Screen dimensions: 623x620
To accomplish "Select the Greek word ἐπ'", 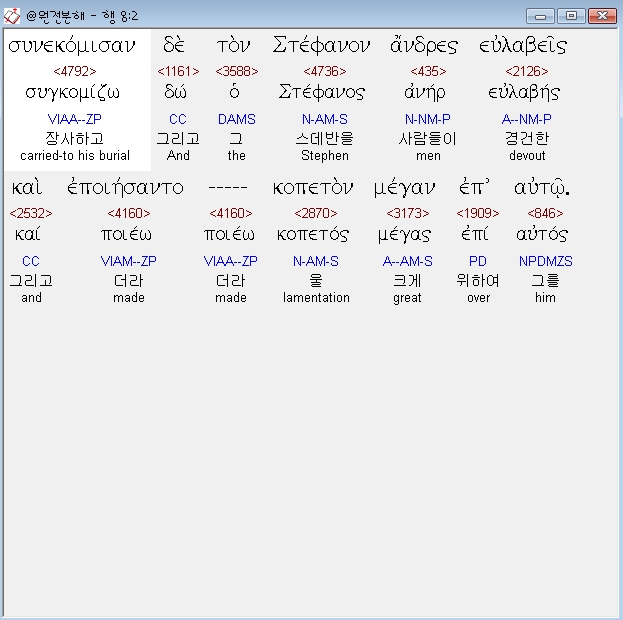I will 474,188.
